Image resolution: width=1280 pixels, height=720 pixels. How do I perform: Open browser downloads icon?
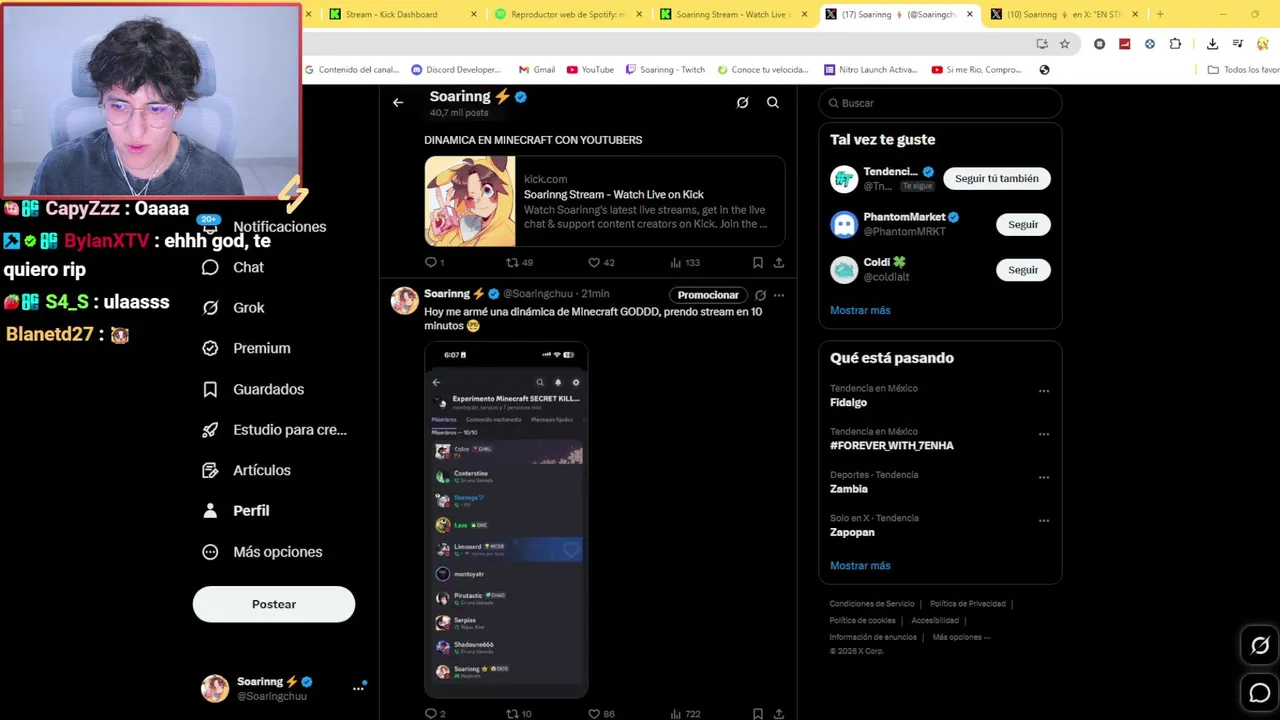pyautogui.click(x=1212, y=44)
